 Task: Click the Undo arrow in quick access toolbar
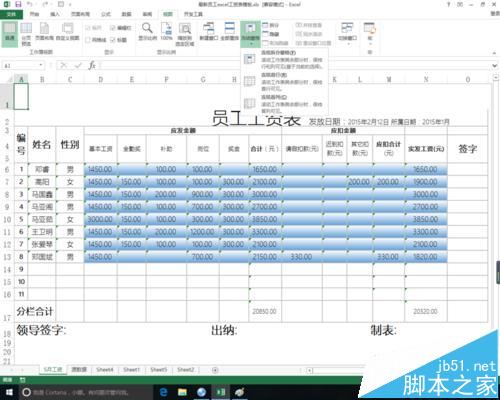[30, 4]
